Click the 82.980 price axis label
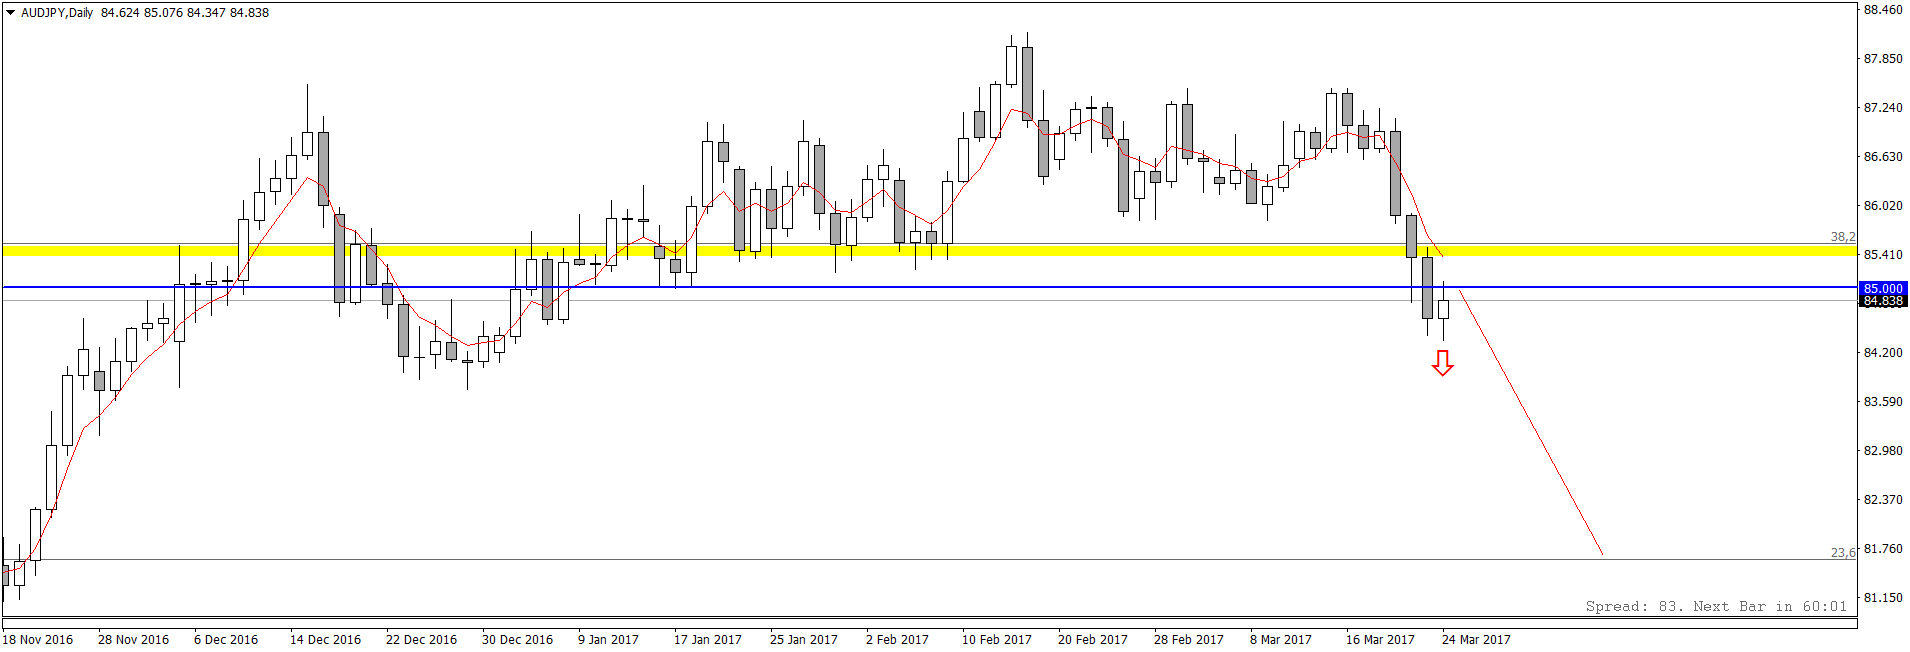The height and width of the screenshot is (652, 1910). coord(1883,451)
